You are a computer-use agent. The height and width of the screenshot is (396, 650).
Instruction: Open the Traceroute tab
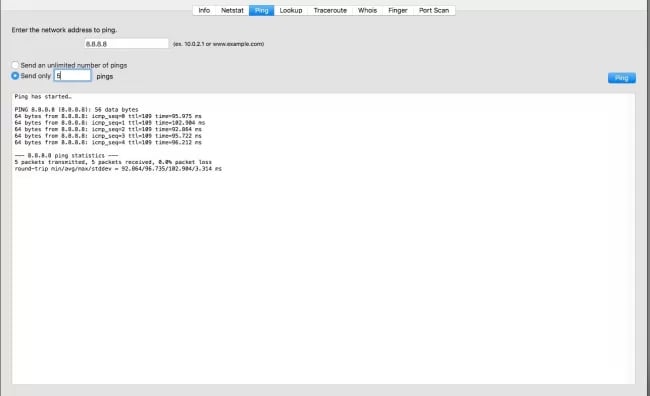[330, 10]
